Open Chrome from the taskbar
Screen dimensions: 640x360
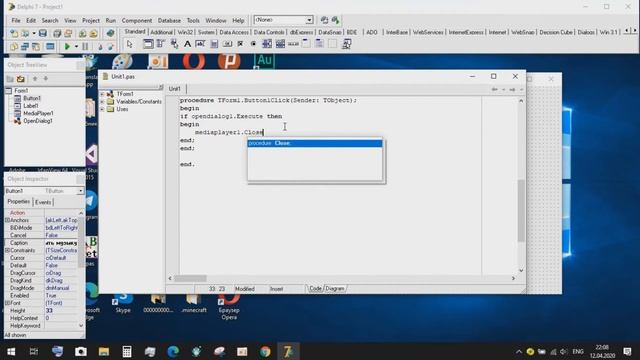pyautogui.click(x=265, y=351)
